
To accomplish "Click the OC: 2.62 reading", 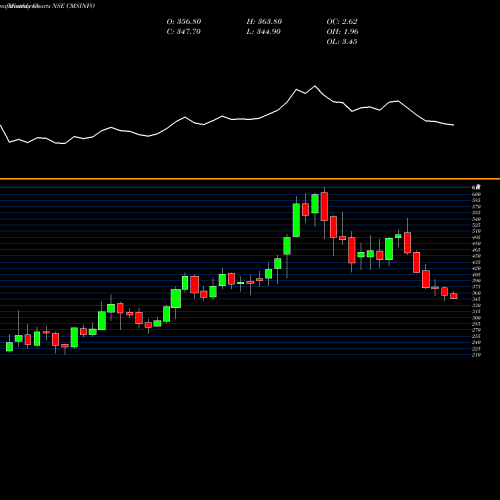I will click(342, 22).
